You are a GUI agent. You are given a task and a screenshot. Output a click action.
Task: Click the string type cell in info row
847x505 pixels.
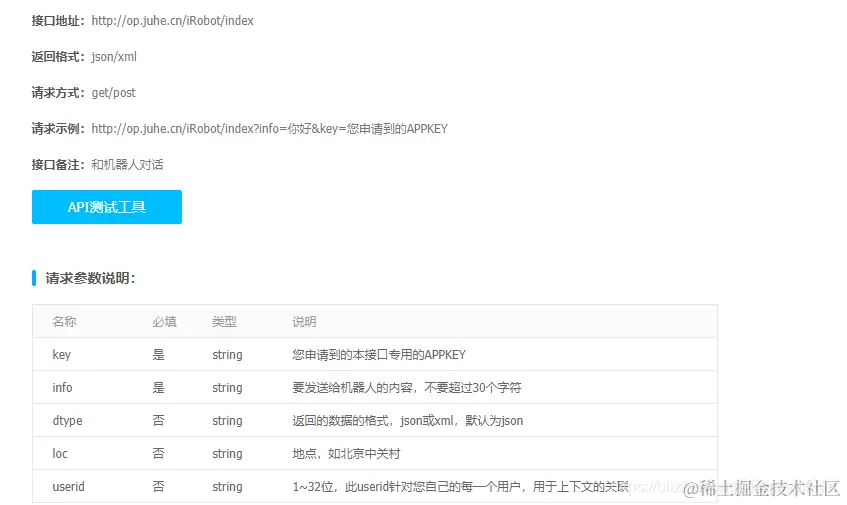[x=227, y=388]
